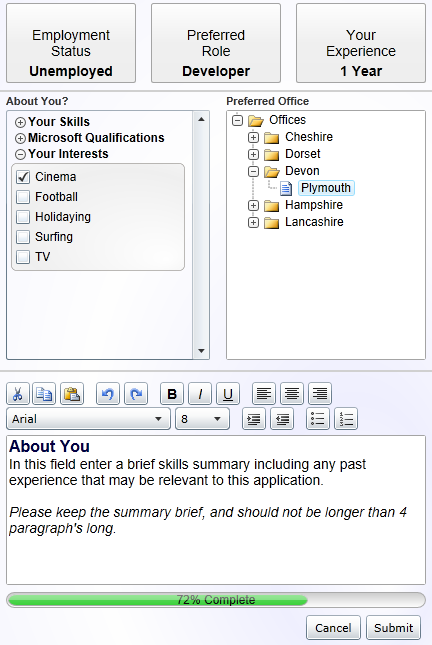Expand the Cheshire offices folder
This screenshot has width=432, height=645.
click(x=253, y=137)
